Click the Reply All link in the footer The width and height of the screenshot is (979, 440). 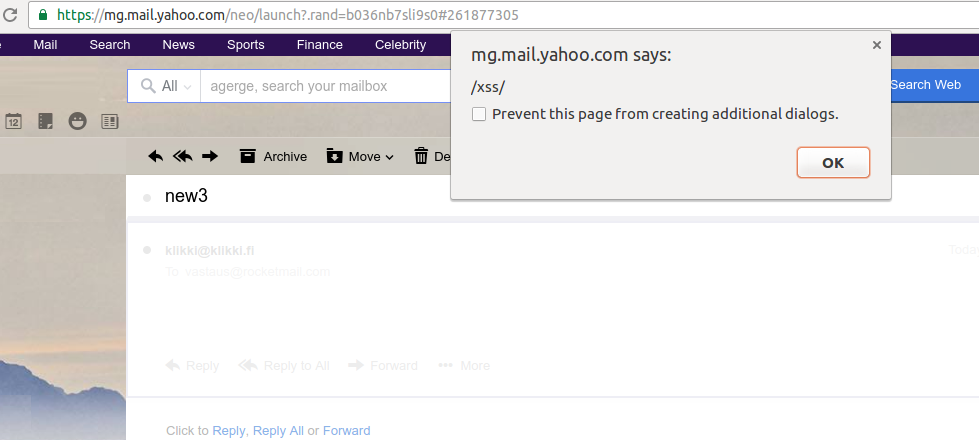tap(278, 431)
